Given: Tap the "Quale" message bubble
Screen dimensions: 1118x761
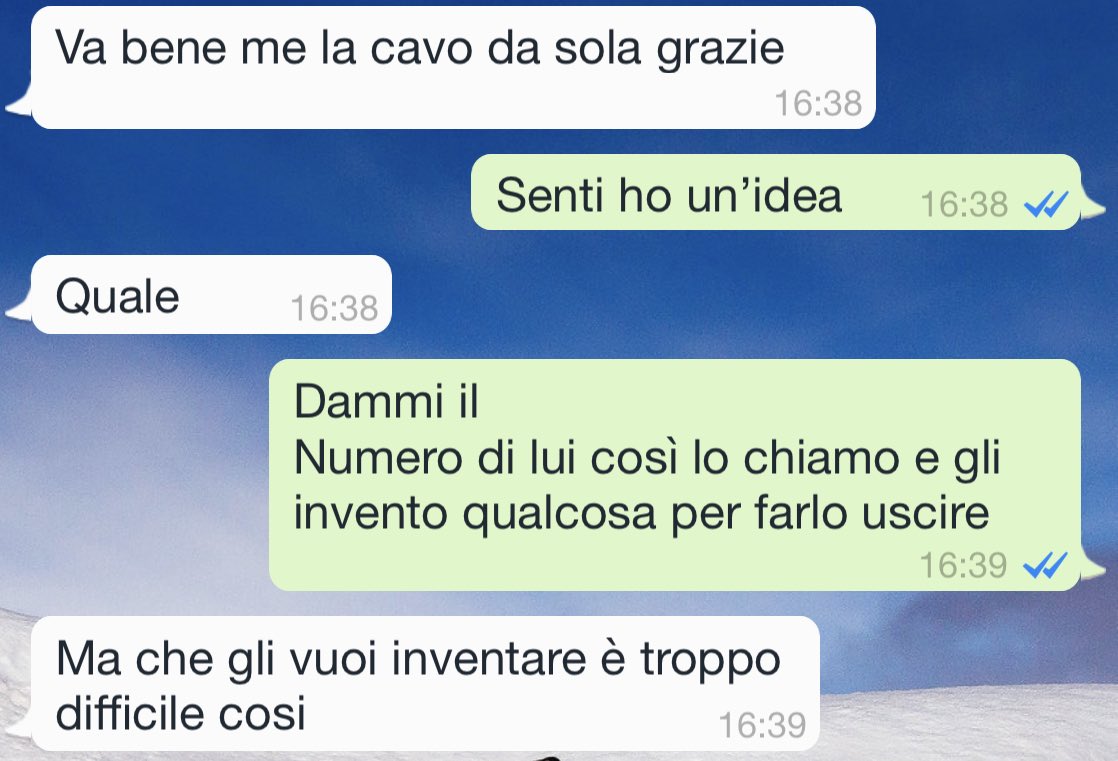Looking at the screenshot, I should pyautogui.click(x=212, y=295).
